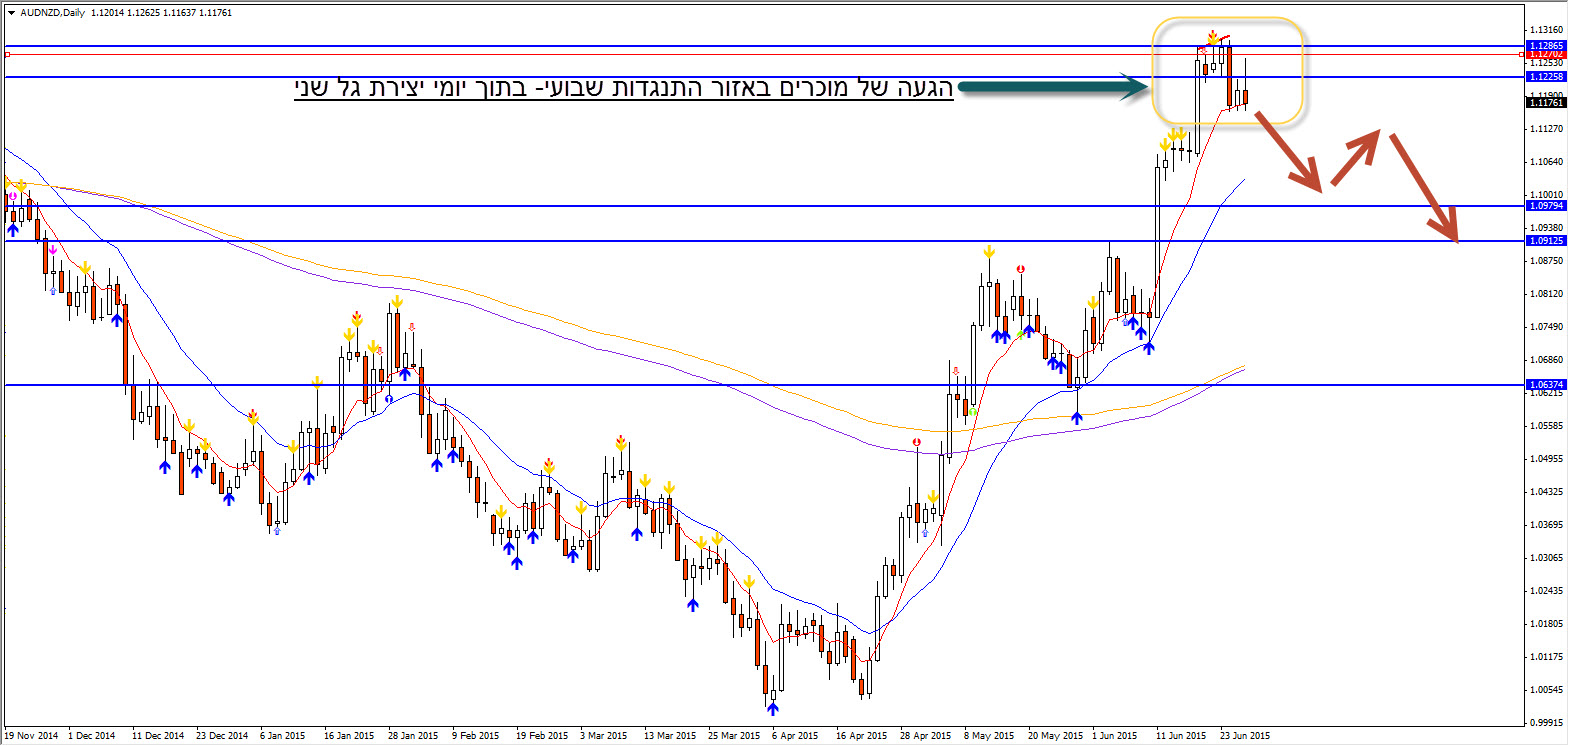Screen dimensions: 1569x746
Task: Click the 6 Apr 2015 date on time axis
Action: pos(795,736)
